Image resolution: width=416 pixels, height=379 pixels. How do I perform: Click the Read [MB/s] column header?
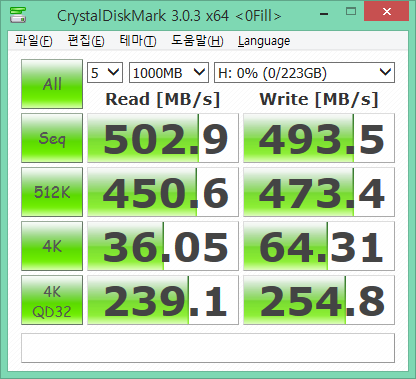[x=163, y=99]
